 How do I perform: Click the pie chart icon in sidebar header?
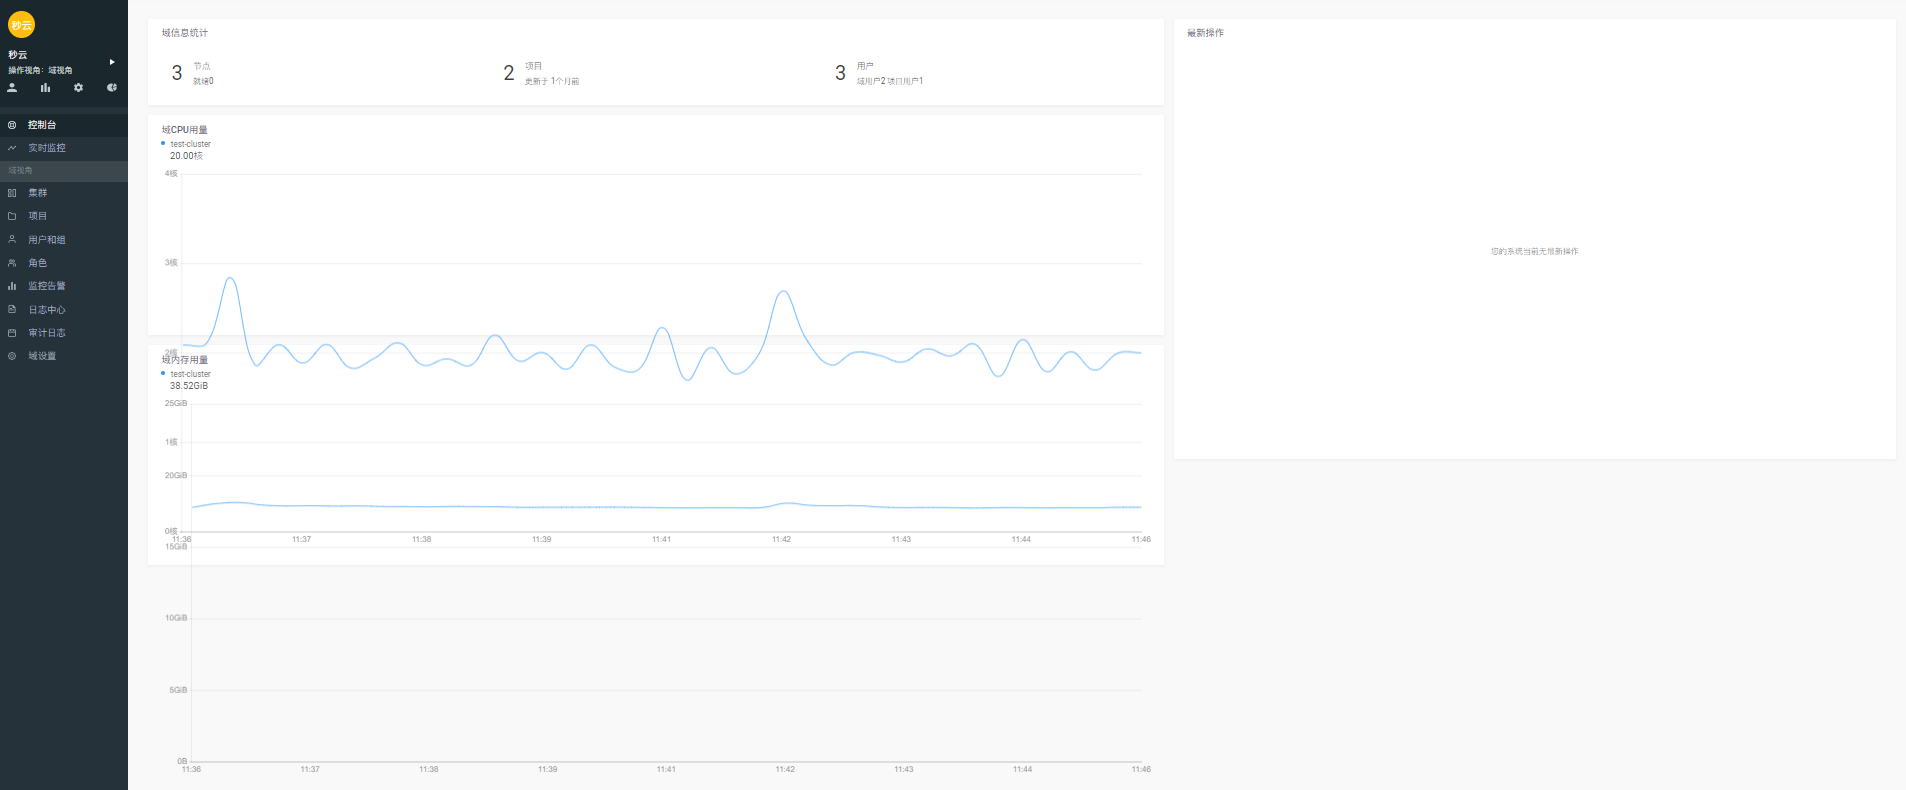[112, 88]
